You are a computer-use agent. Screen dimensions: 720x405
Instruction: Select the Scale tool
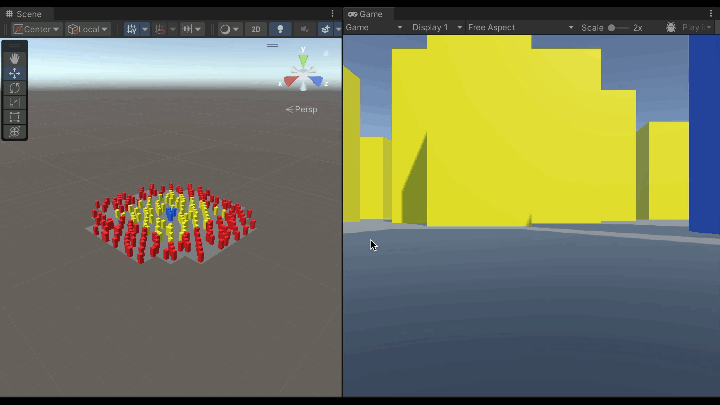(x=14, y=102)
